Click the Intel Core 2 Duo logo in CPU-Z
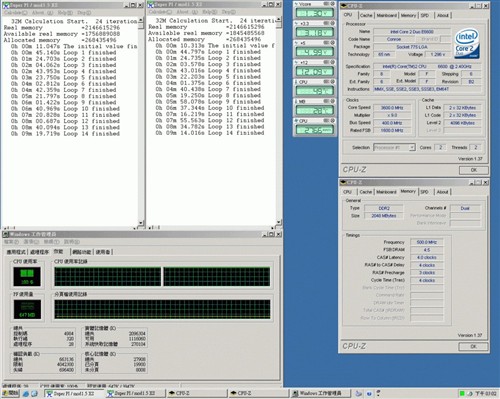The height and width of the screenshot is (399, 500). (x=467, y=43)
